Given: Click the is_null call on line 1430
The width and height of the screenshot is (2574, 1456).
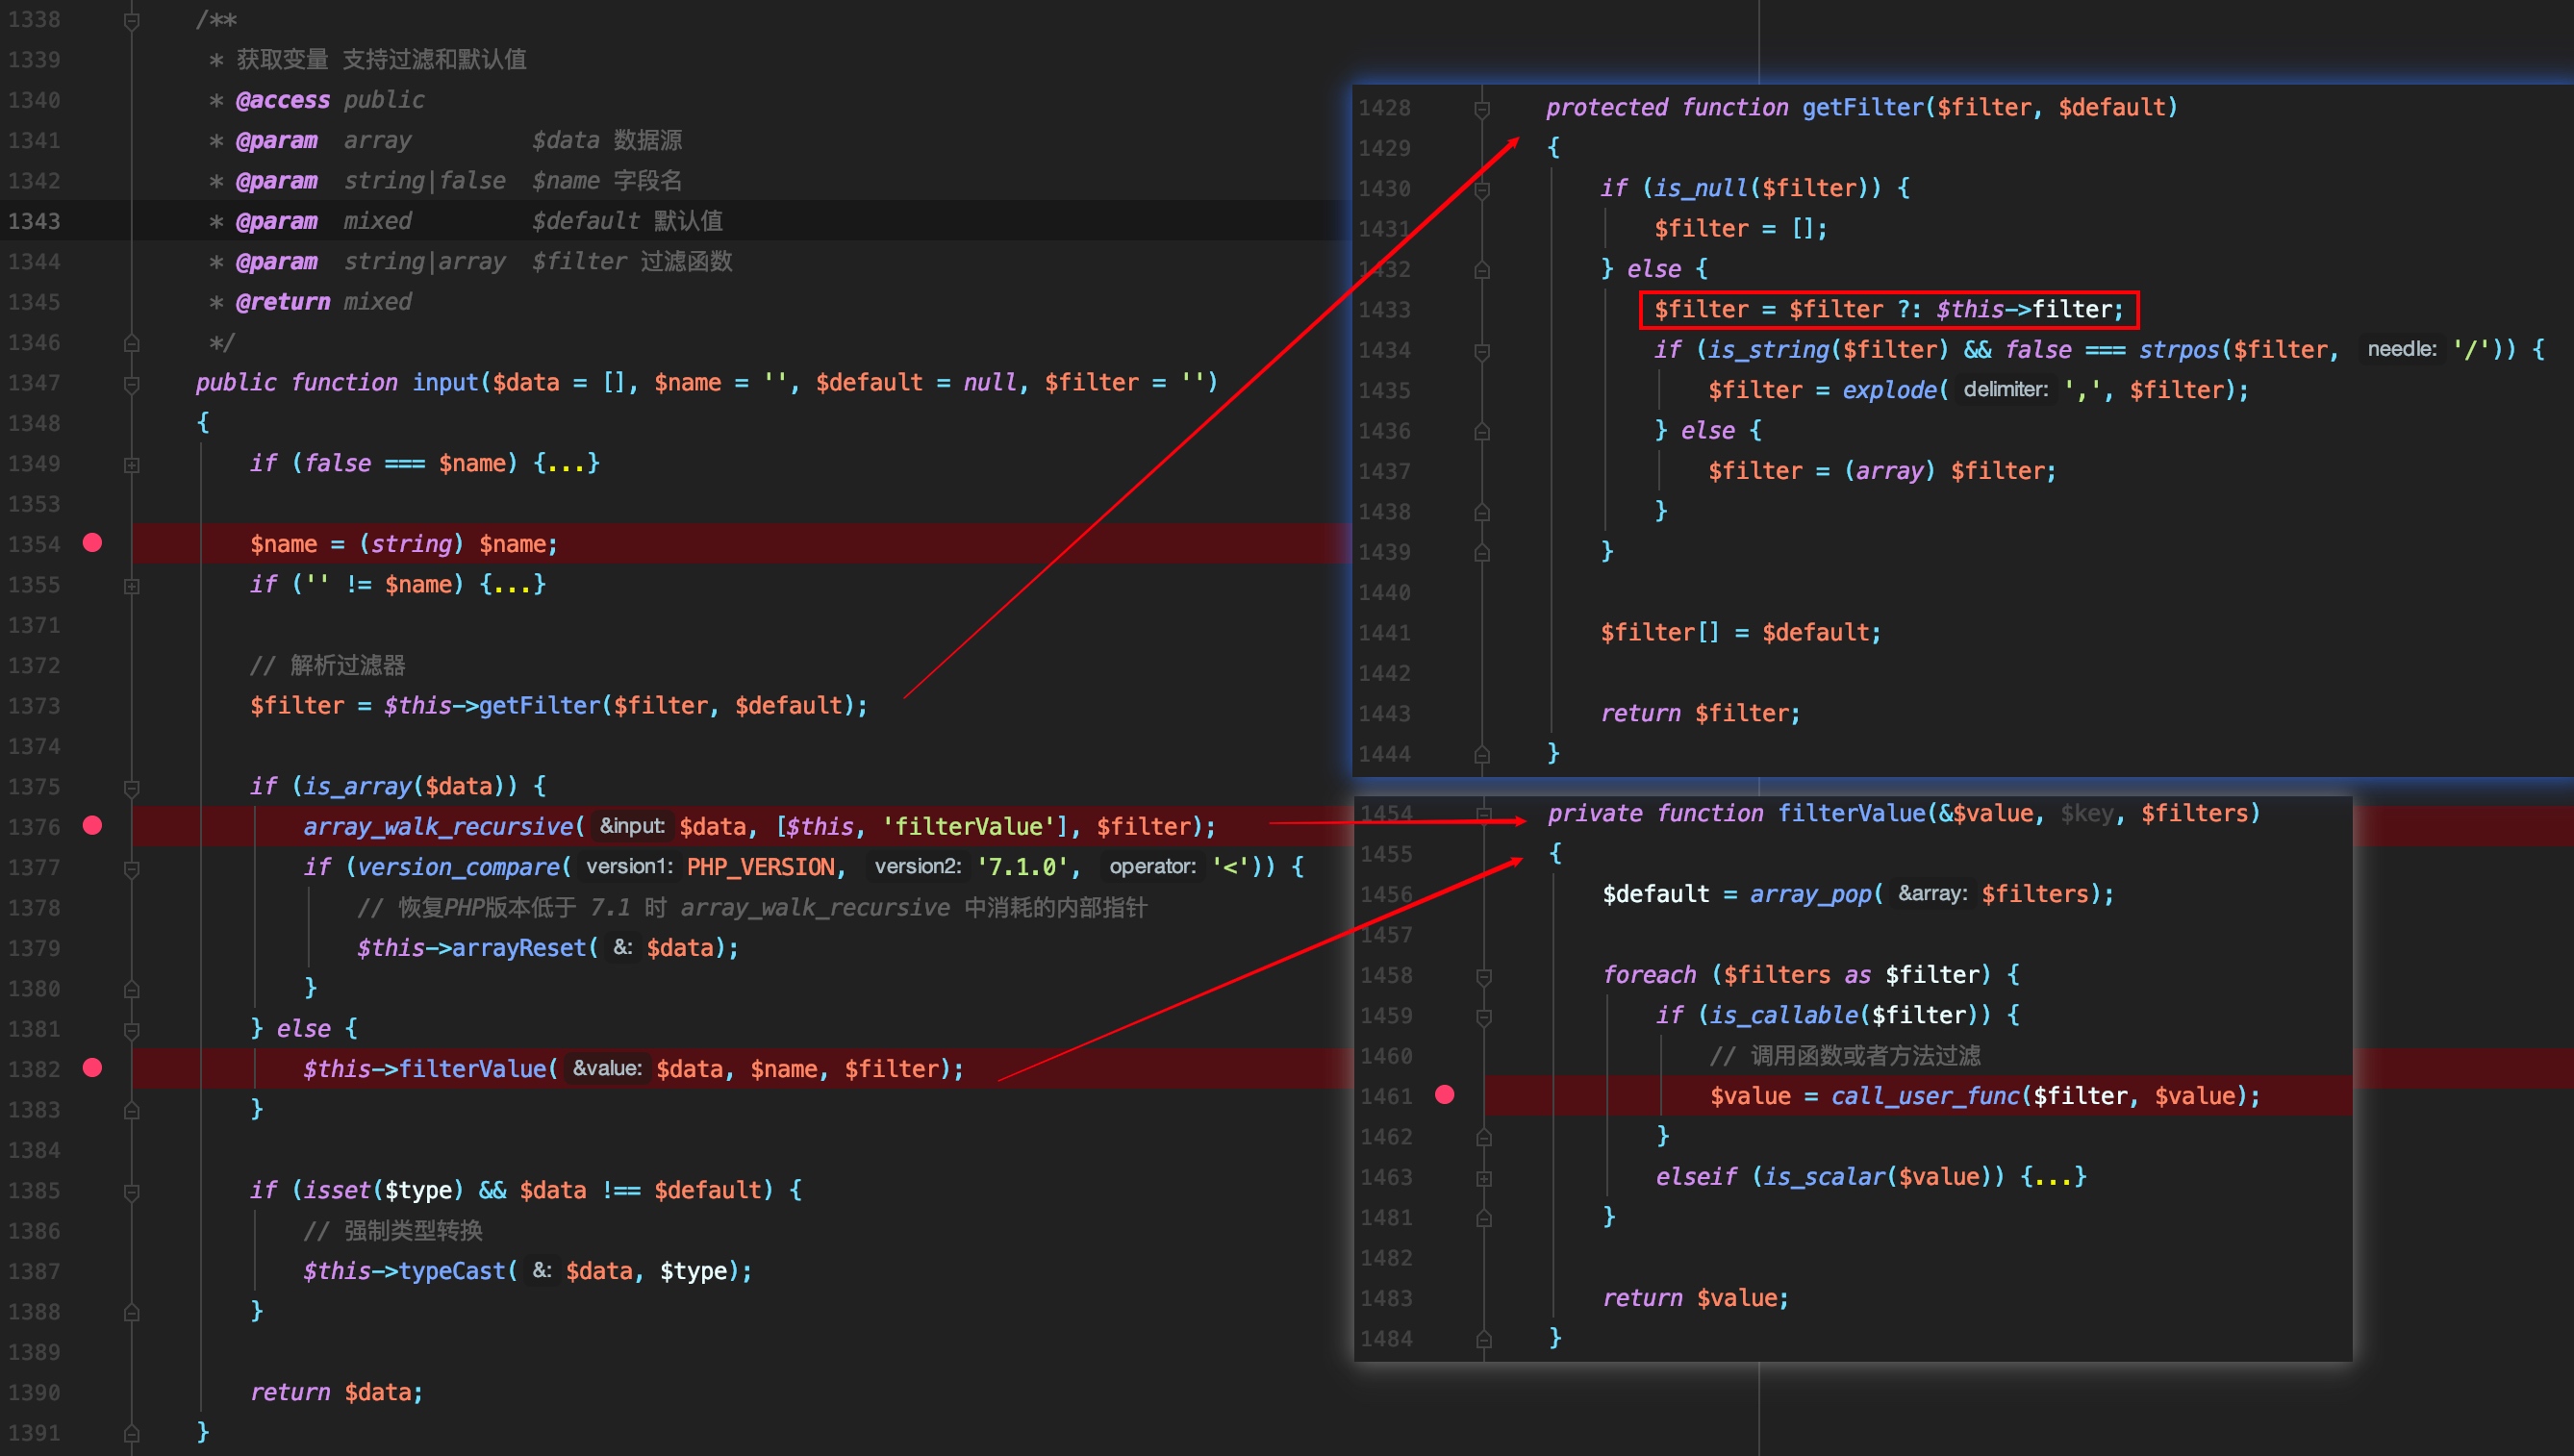Looking at the screenshot, I should pos(1701,188).
